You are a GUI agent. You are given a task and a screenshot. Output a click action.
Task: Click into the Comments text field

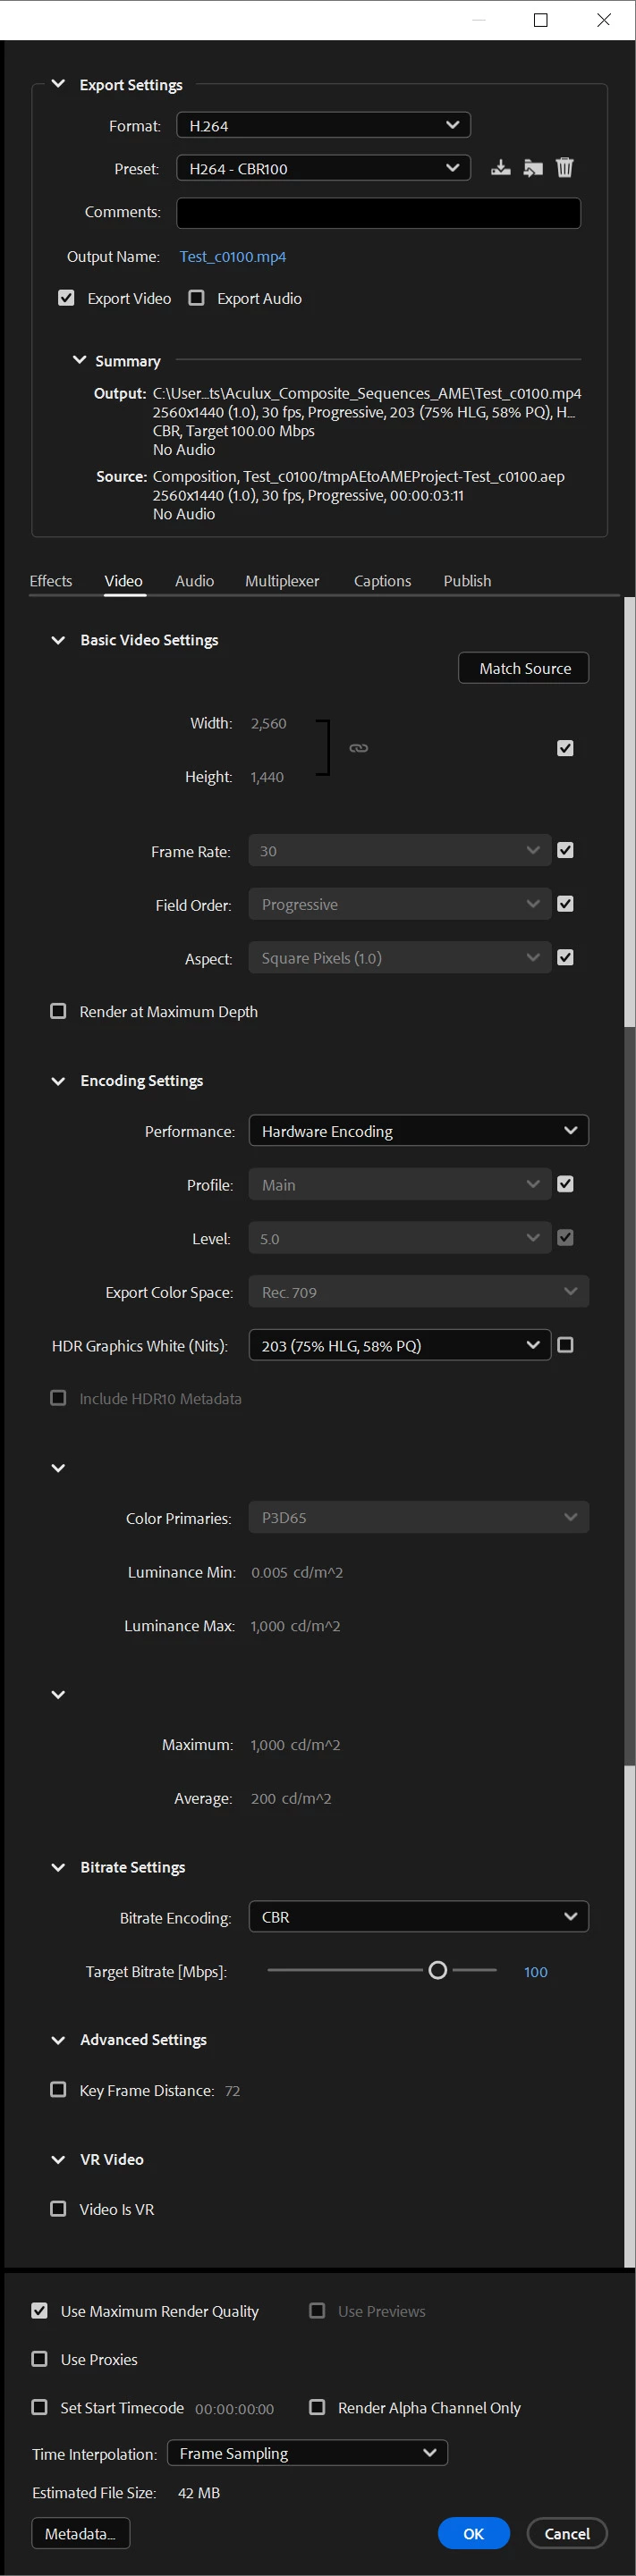(378, 213)
